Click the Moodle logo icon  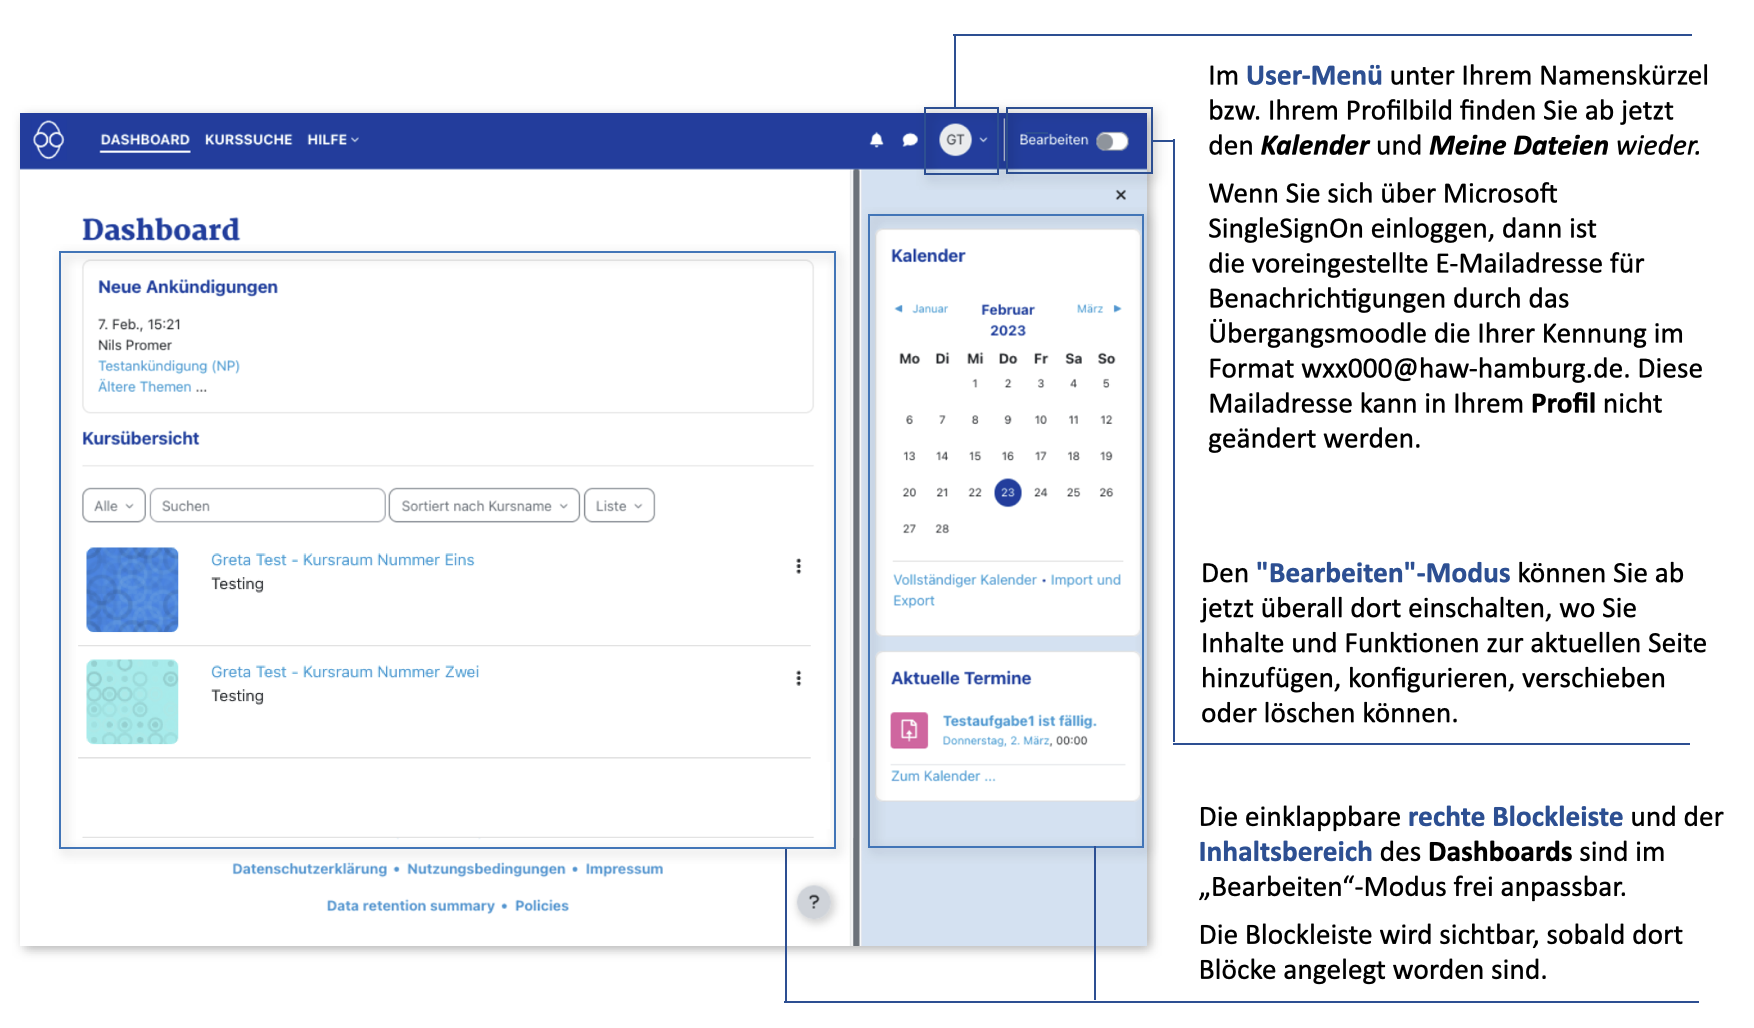pyautogui.click(x=48, y=140)
